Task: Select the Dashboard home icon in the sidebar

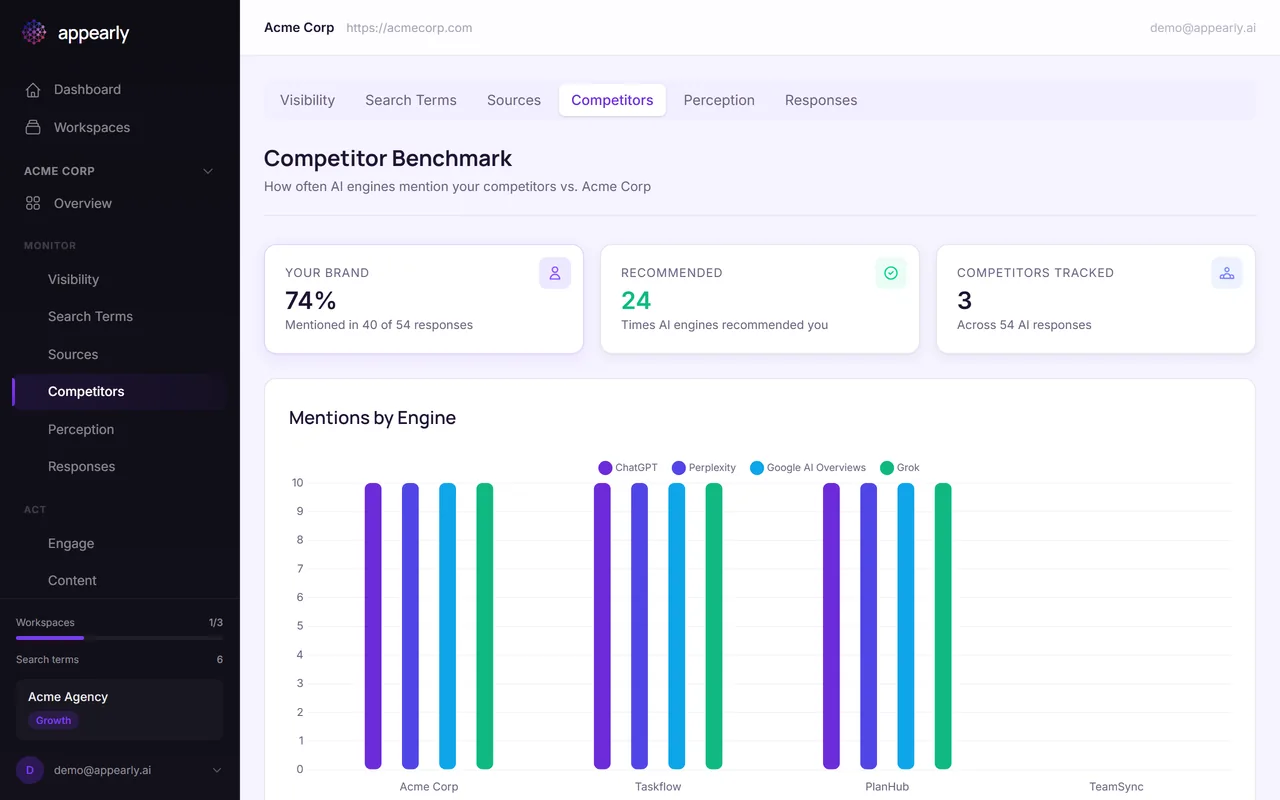Action: tap(33, 89)
